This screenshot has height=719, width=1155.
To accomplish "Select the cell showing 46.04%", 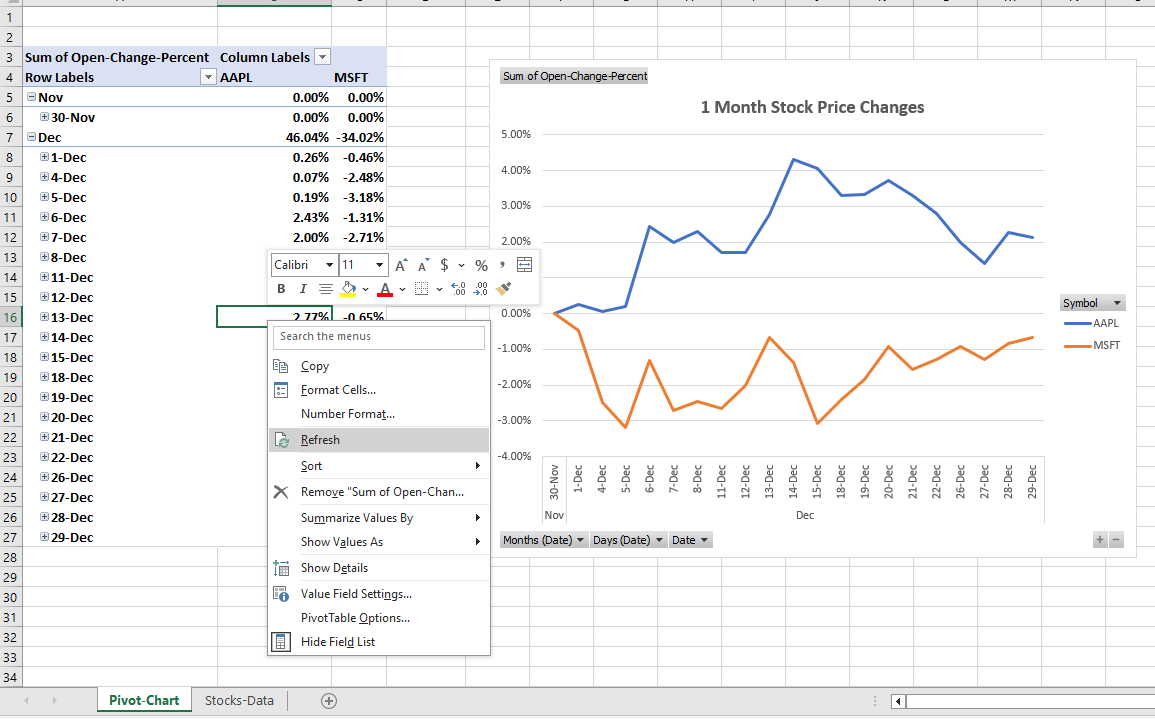I will (x=274, y=137).
